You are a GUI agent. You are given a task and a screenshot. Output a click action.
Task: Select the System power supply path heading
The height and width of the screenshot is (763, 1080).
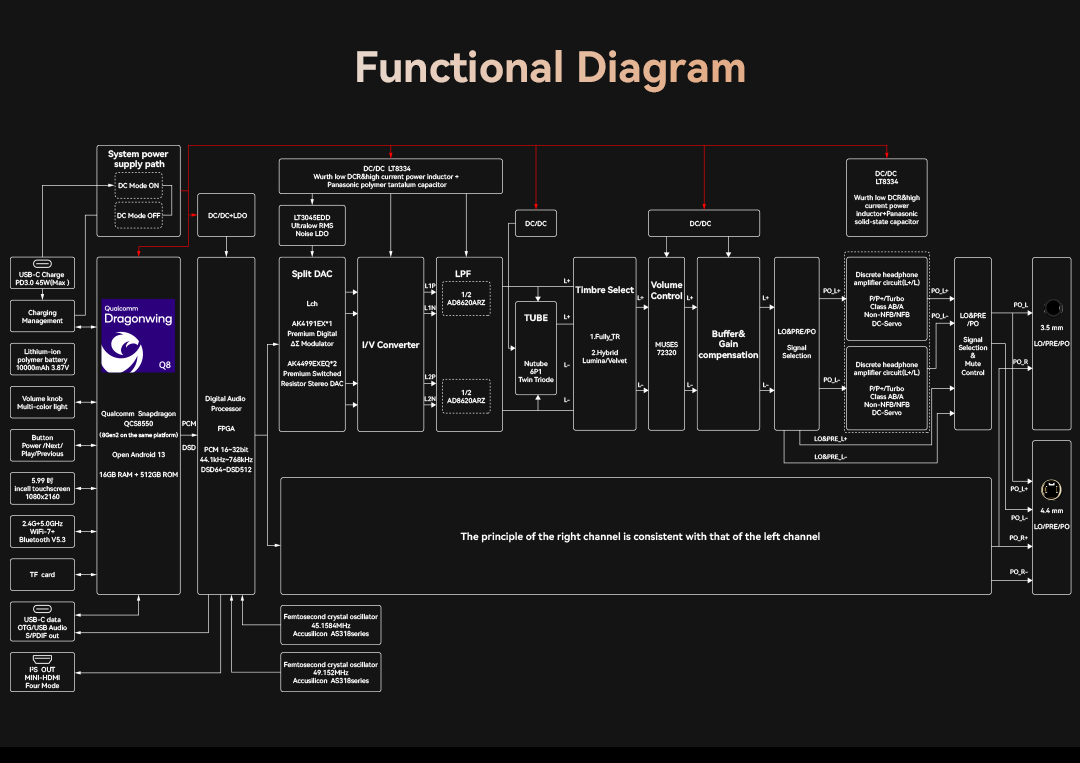(138, 159)
